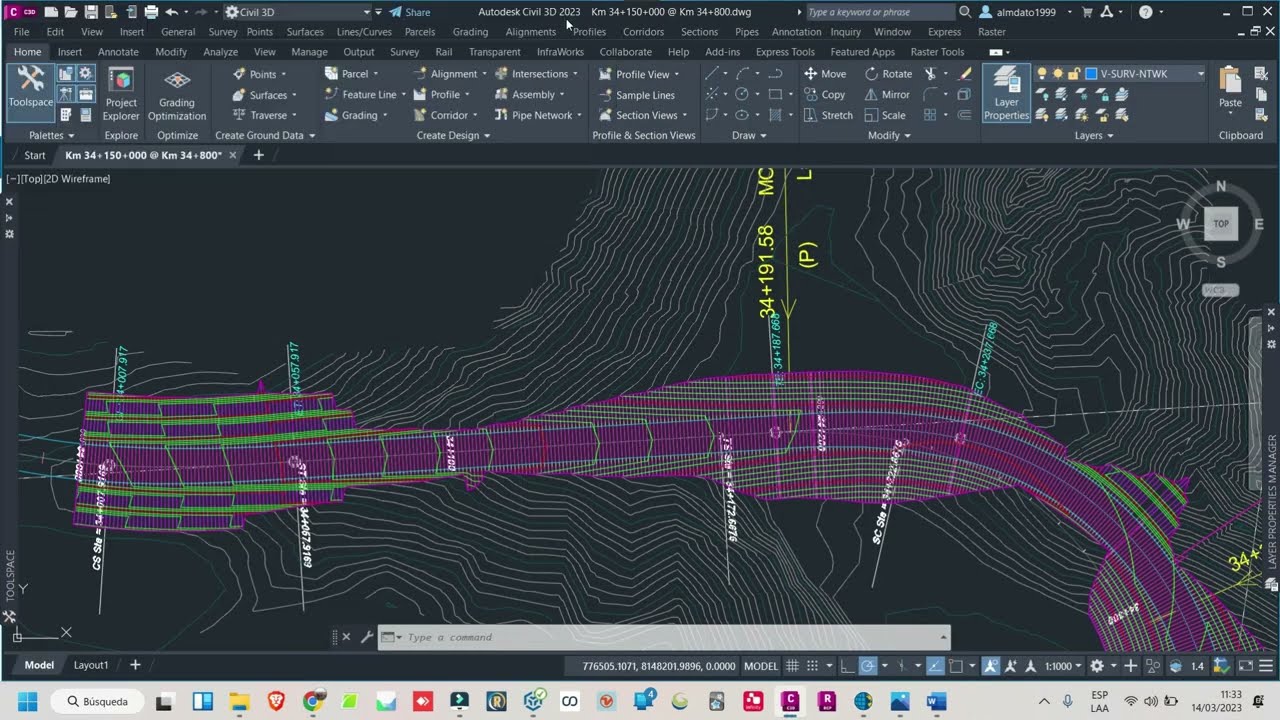Click the almdato1999 account button
The height and width of the screenshot is (720, 1280).
pyautogui.click(x=1020, y=12)
